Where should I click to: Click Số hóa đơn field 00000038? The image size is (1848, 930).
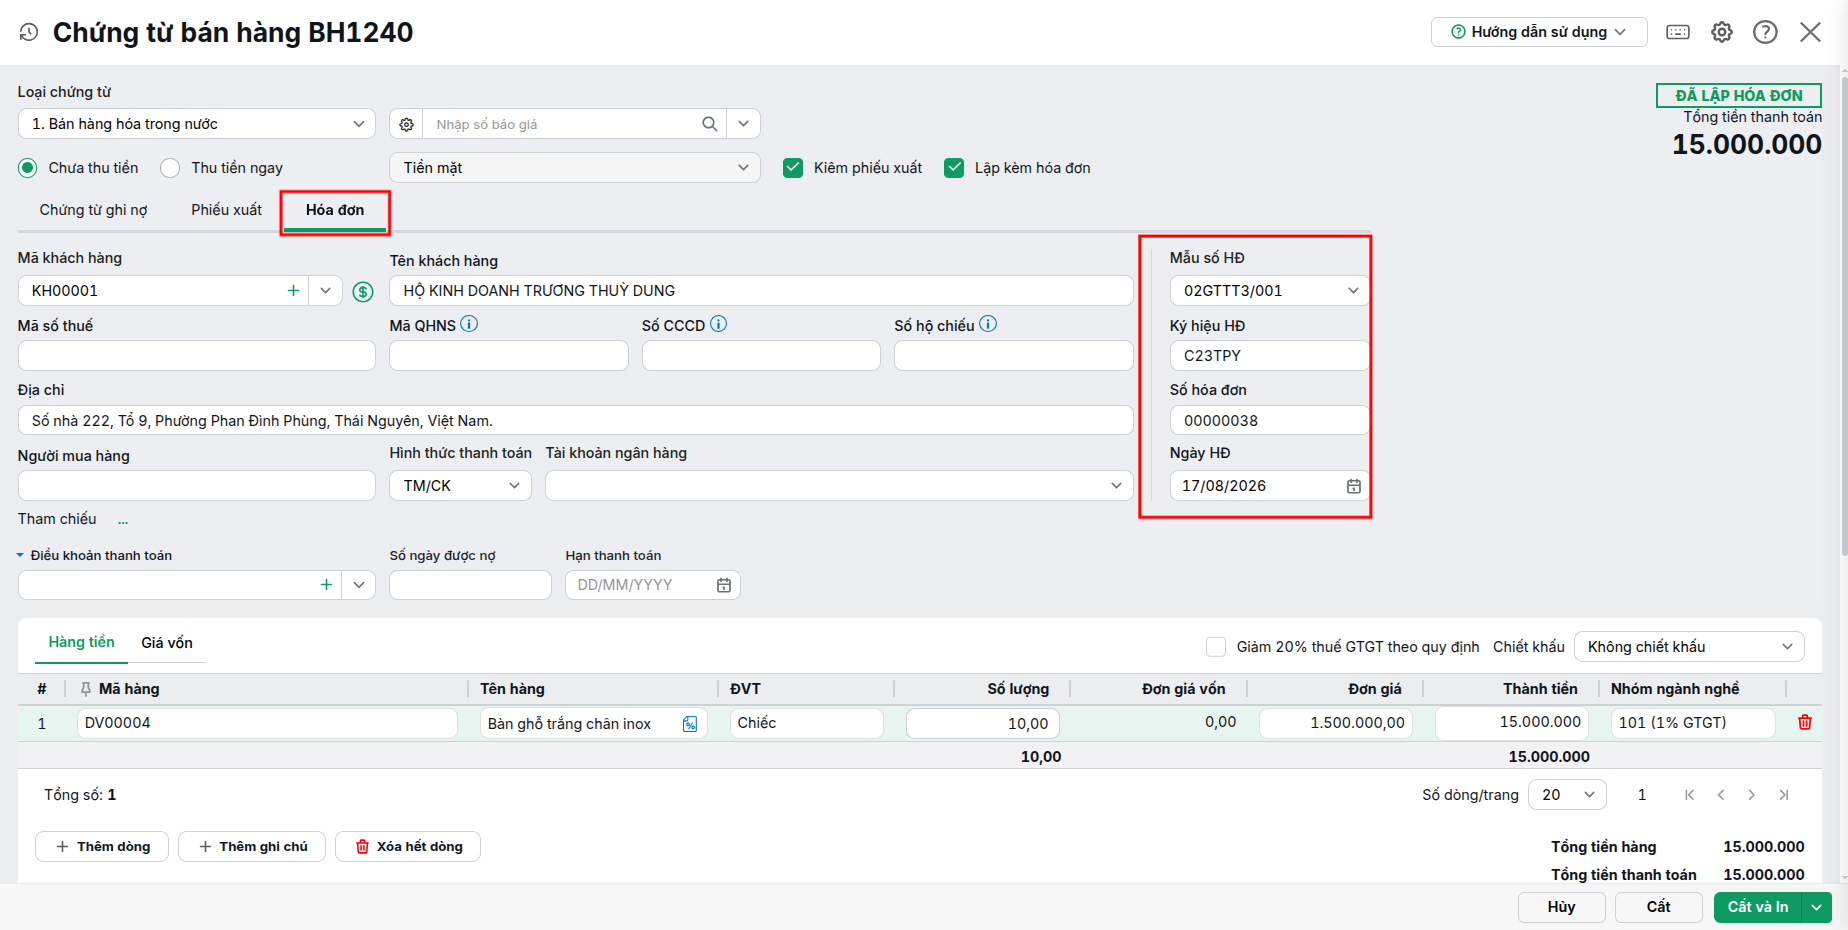(1270, 421)
